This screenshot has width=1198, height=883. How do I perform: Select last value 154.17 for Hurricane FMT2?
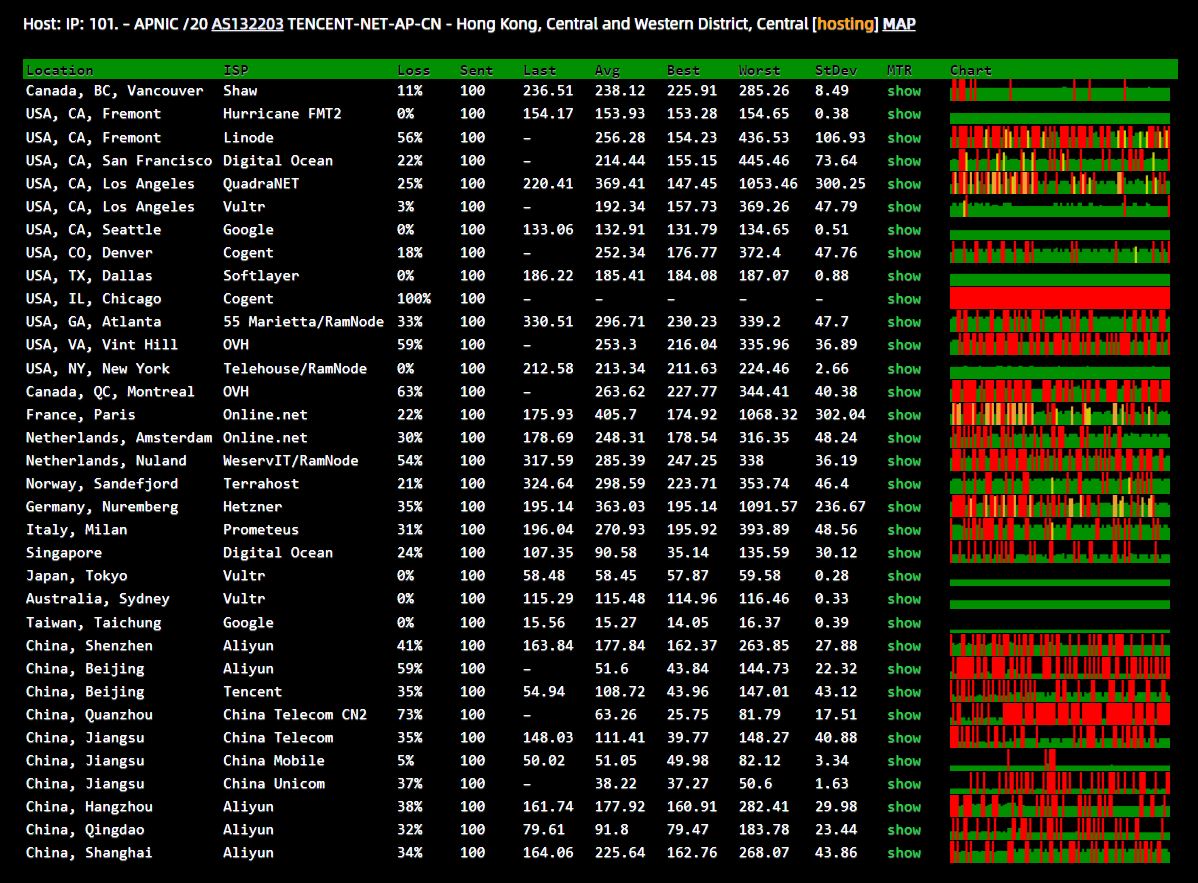click(x=548, y=114)
